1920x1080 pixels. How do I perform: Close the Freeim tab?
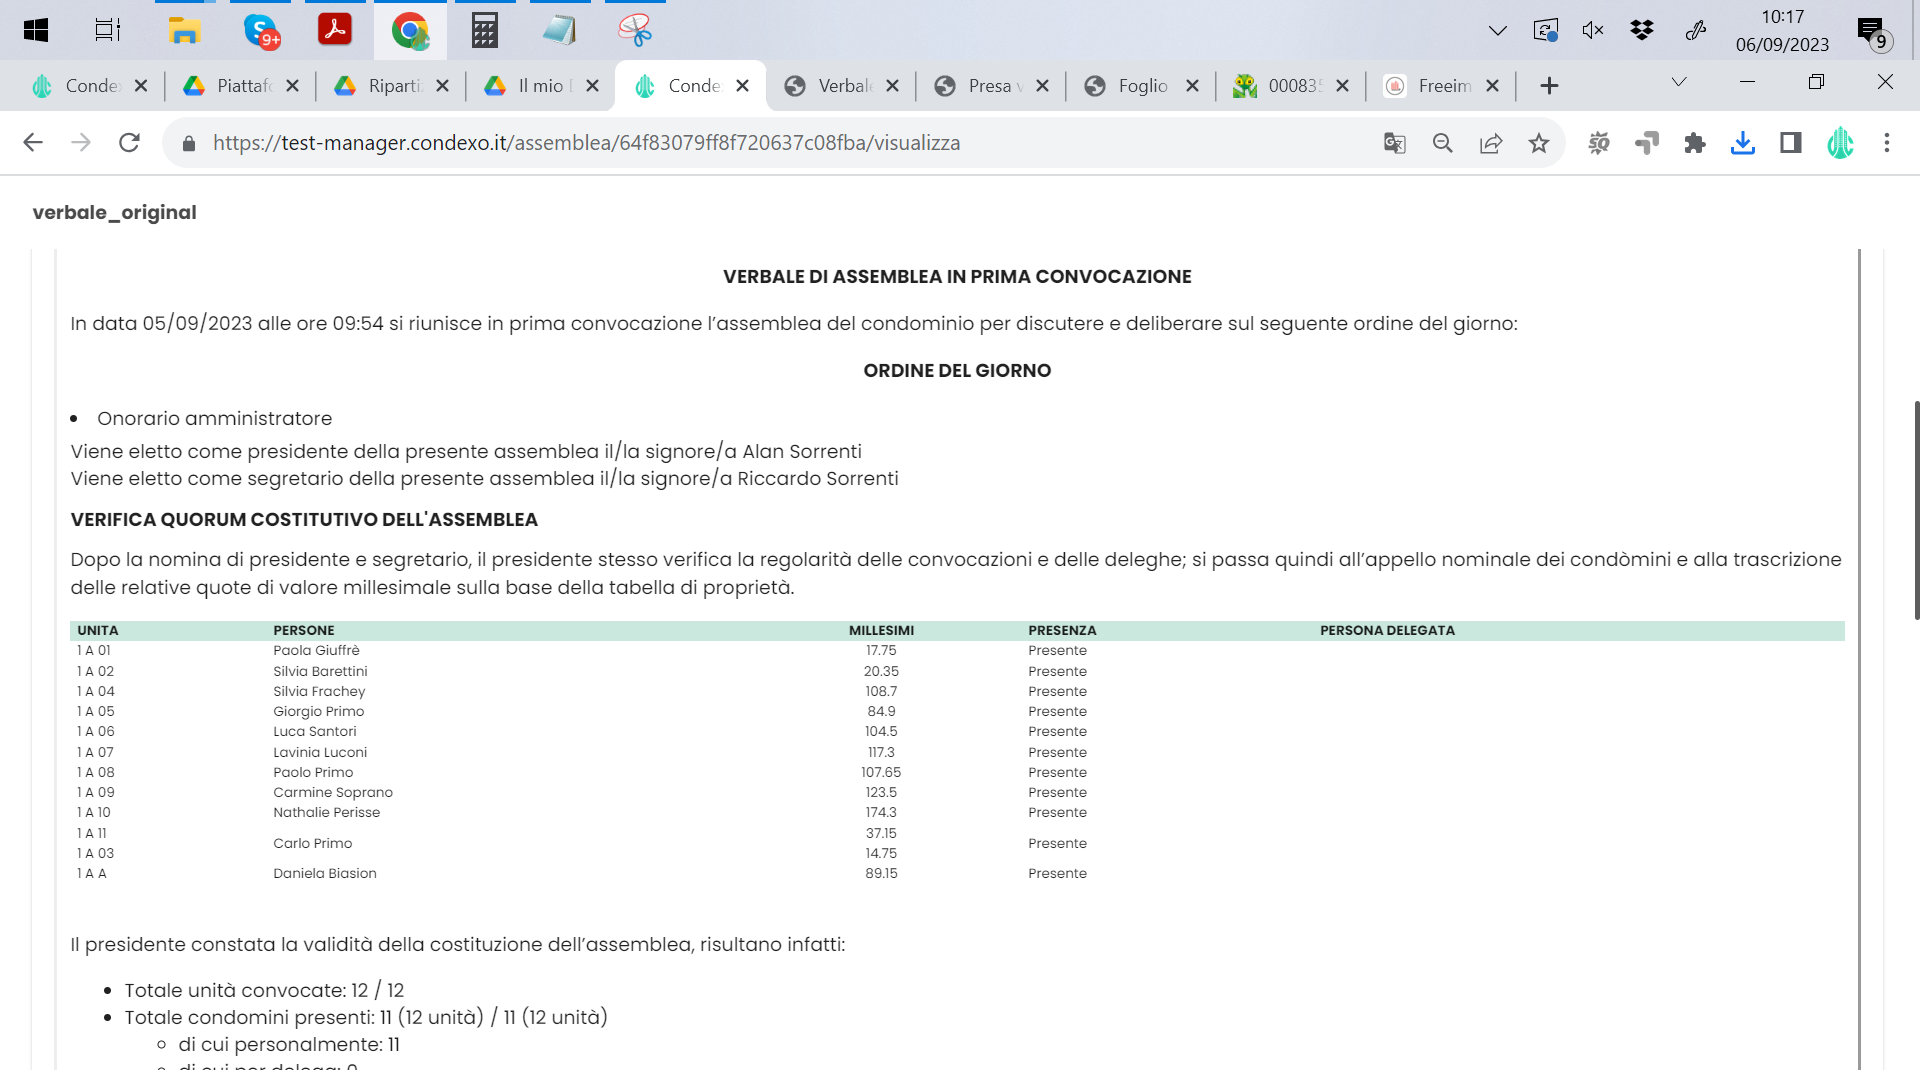tap(1492, 86)
